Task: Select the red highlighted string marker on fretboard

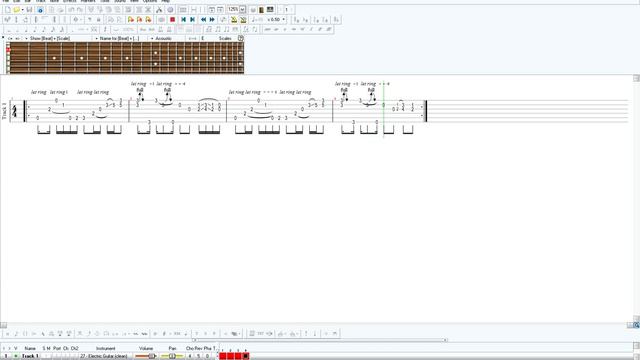Action: (x=8, y=50)
